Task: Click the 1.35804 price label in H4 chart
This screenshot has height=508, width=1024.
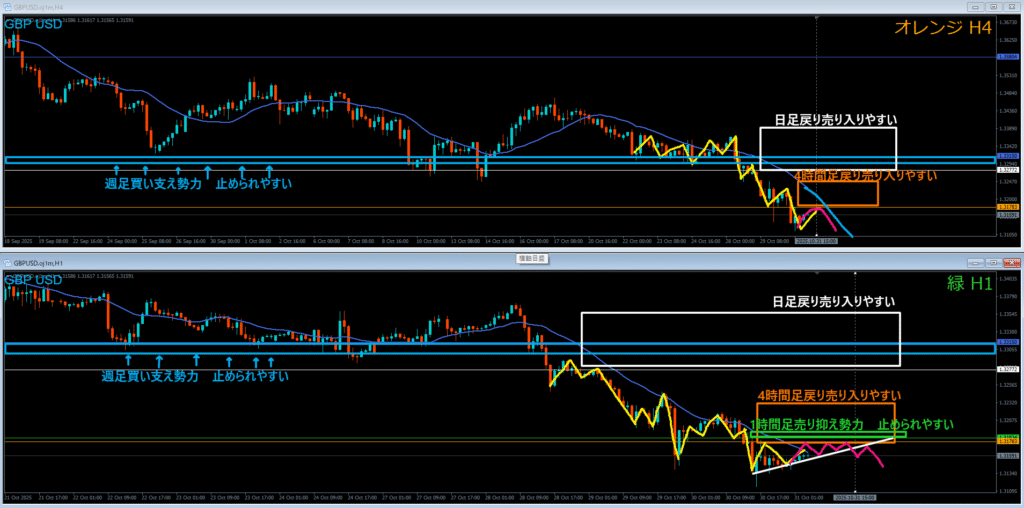Action: click(1006, 57)
